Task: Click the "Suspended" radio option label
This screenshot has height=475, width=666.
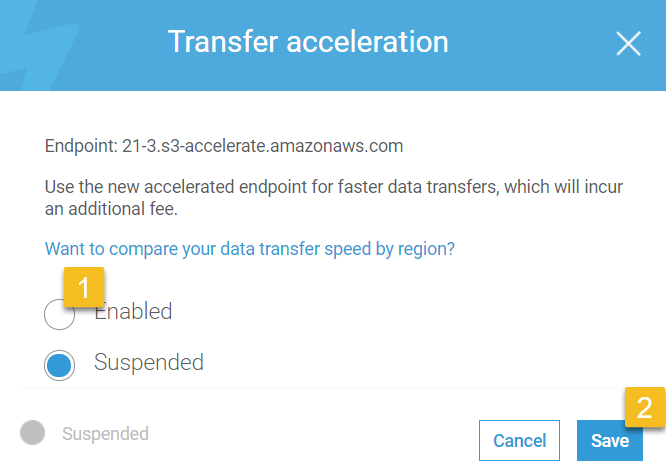Action: pyautogui.click(x=148, y=362)
